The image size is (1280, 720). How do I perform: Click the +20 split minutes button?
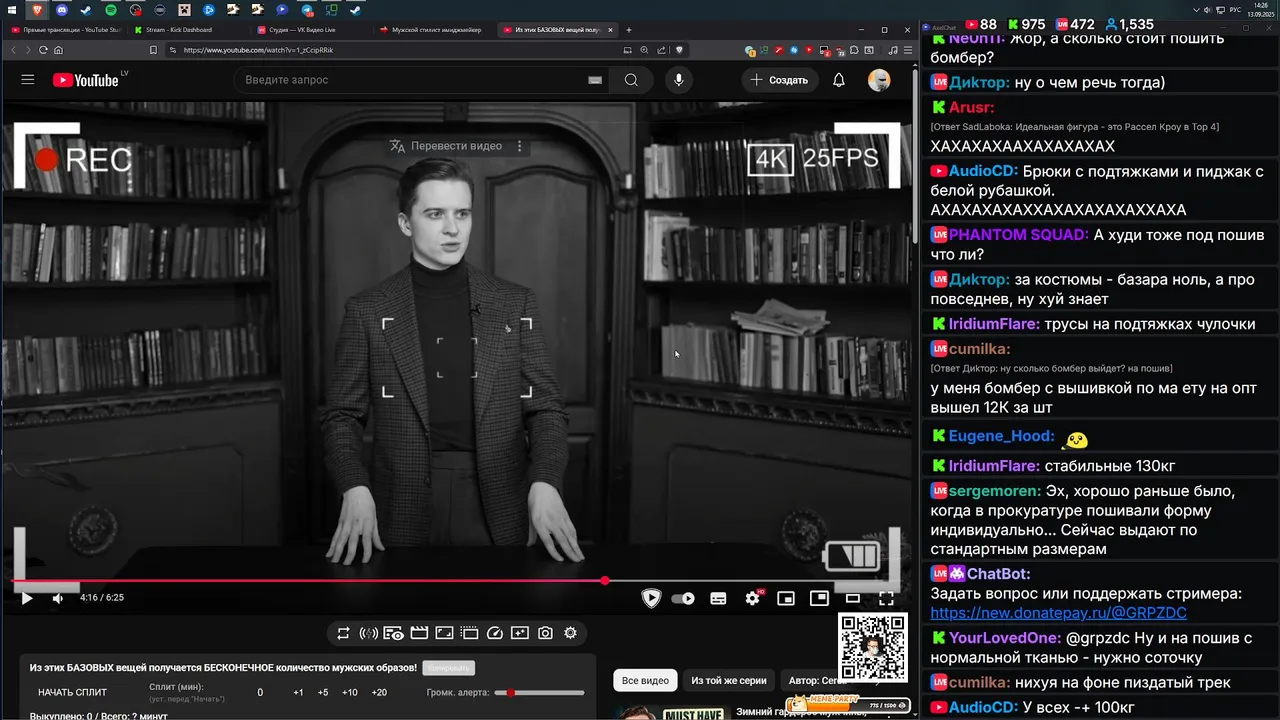point(379,692)
